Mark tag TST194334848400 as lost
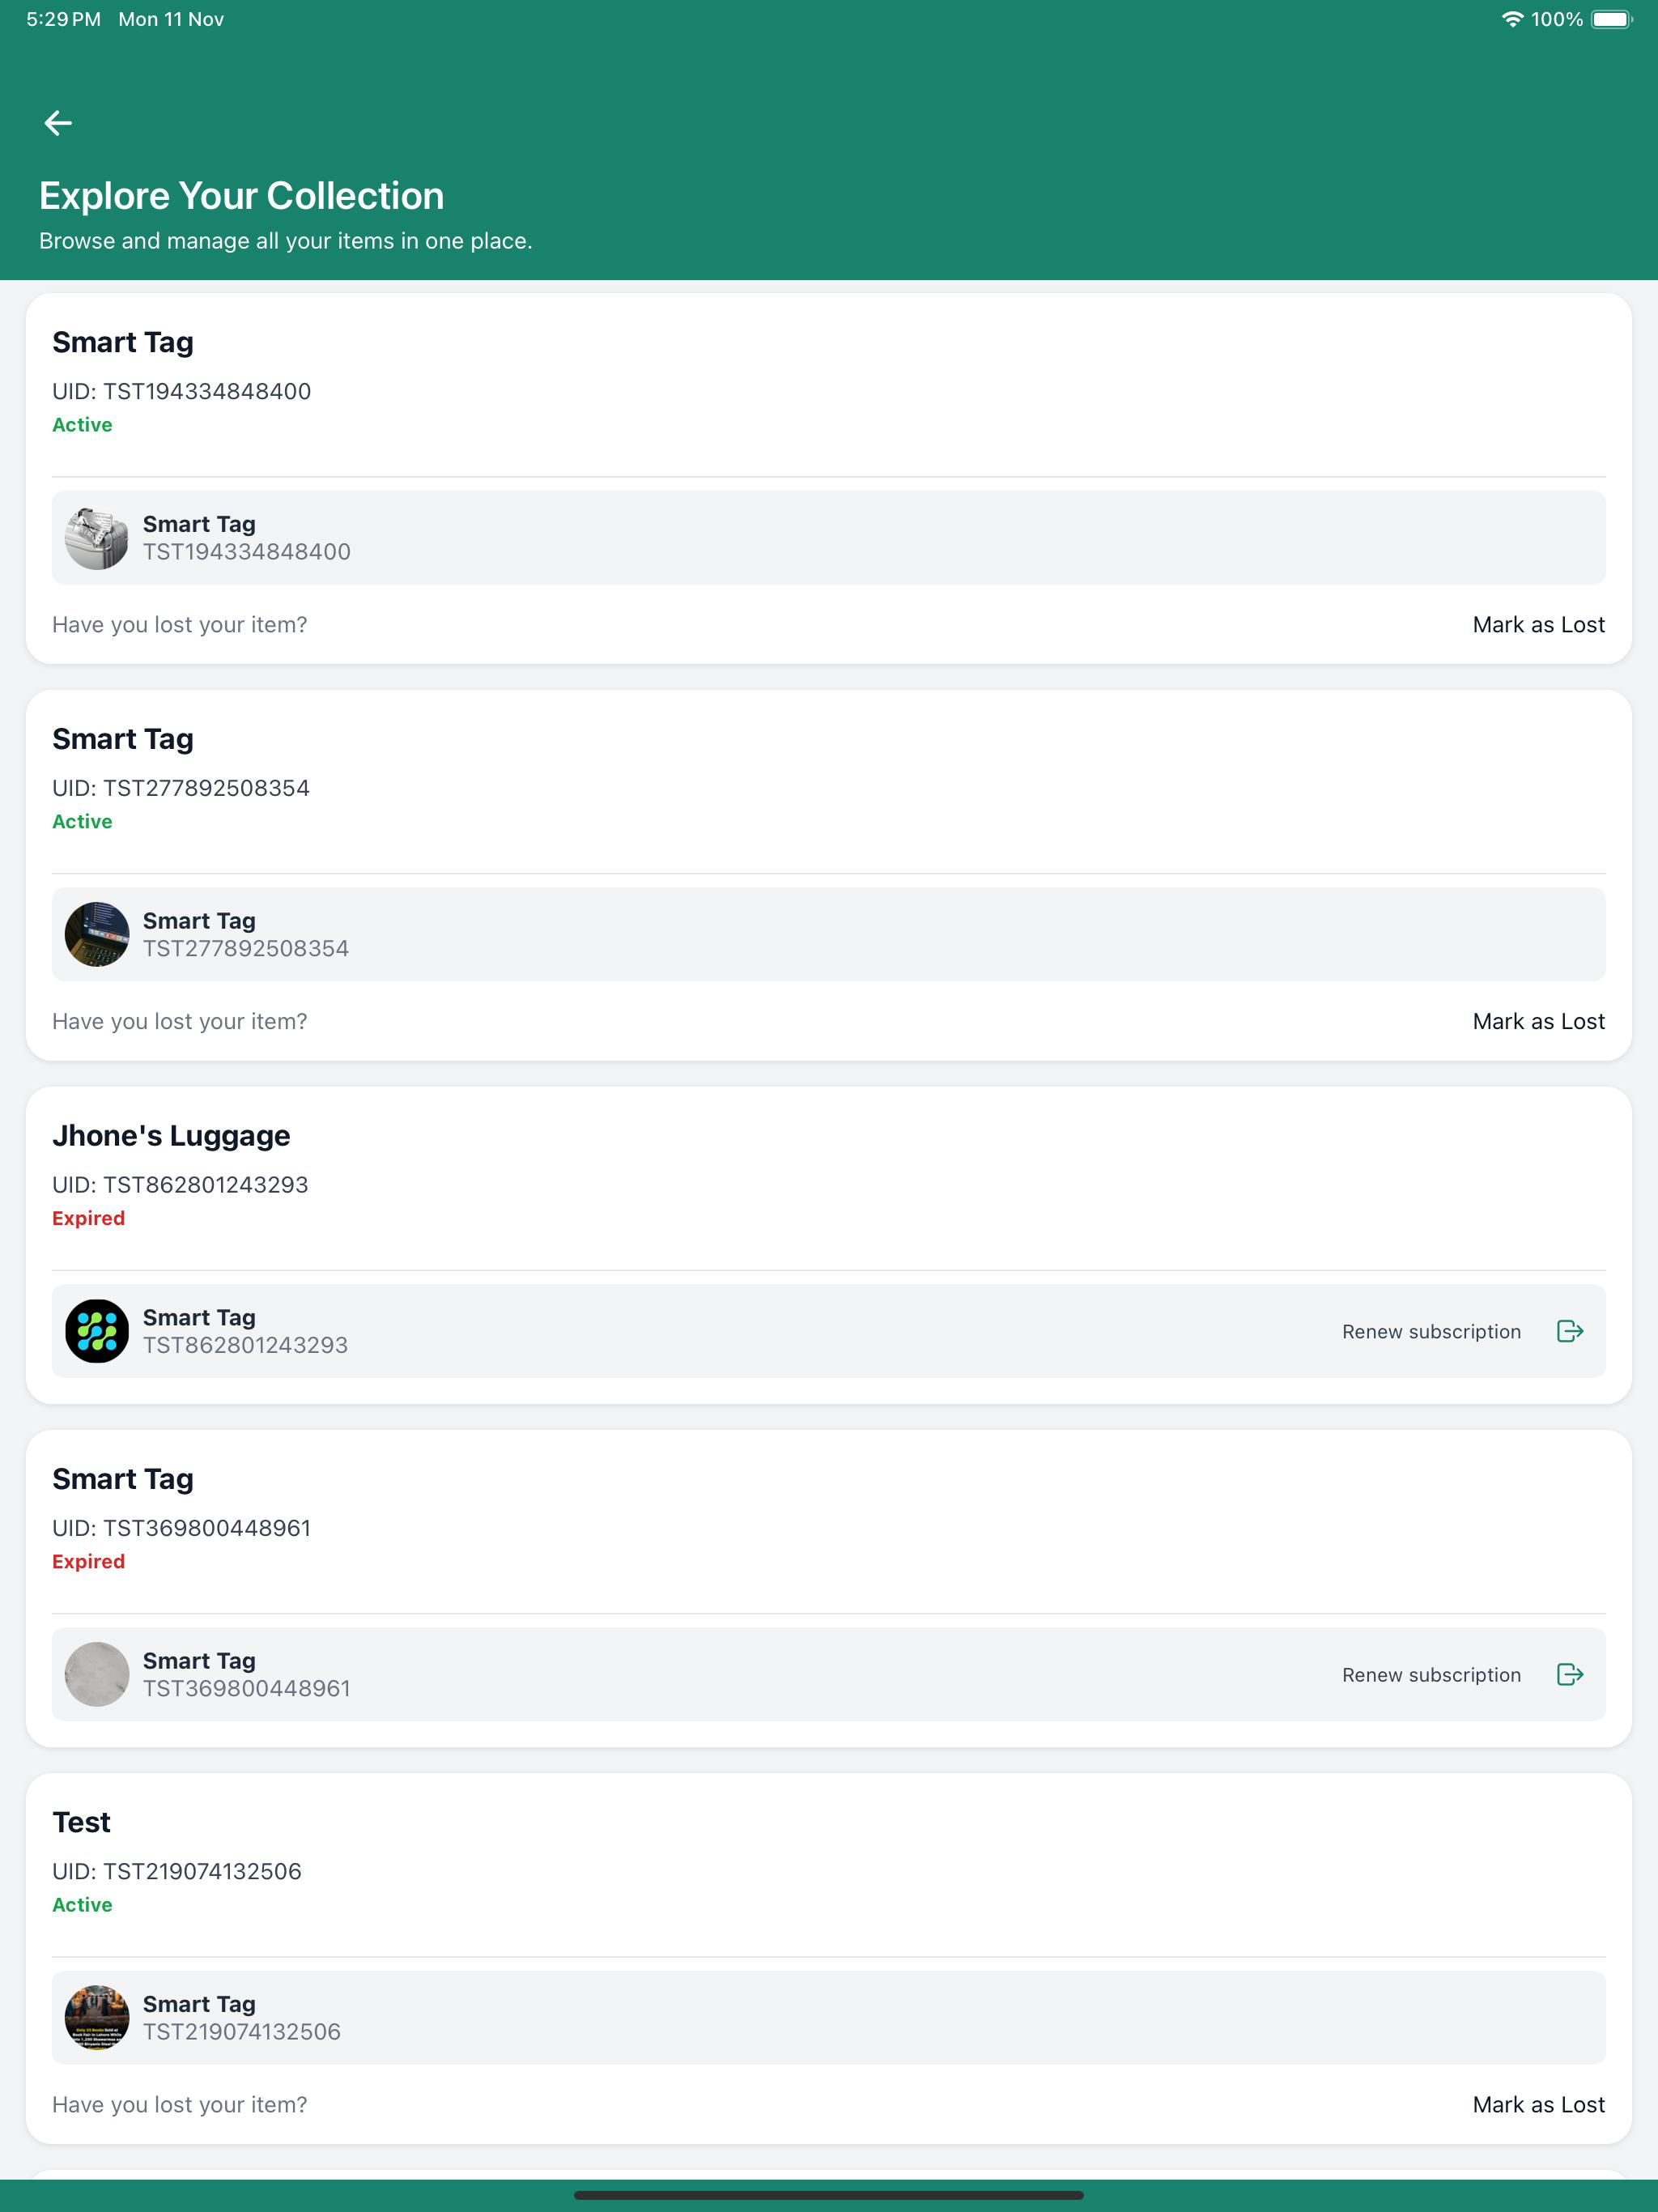1658x2212 pixels. (1538, 625)
